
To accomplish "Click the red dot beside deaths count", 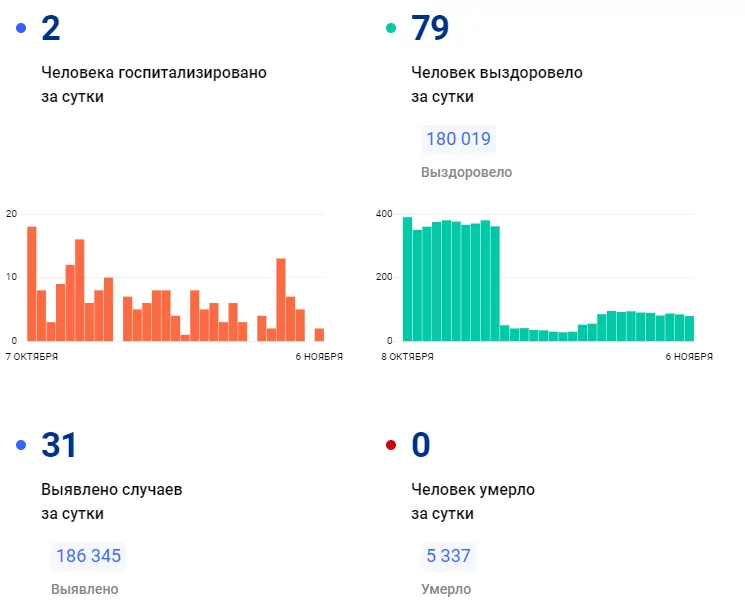I will (x=391, y=445).
